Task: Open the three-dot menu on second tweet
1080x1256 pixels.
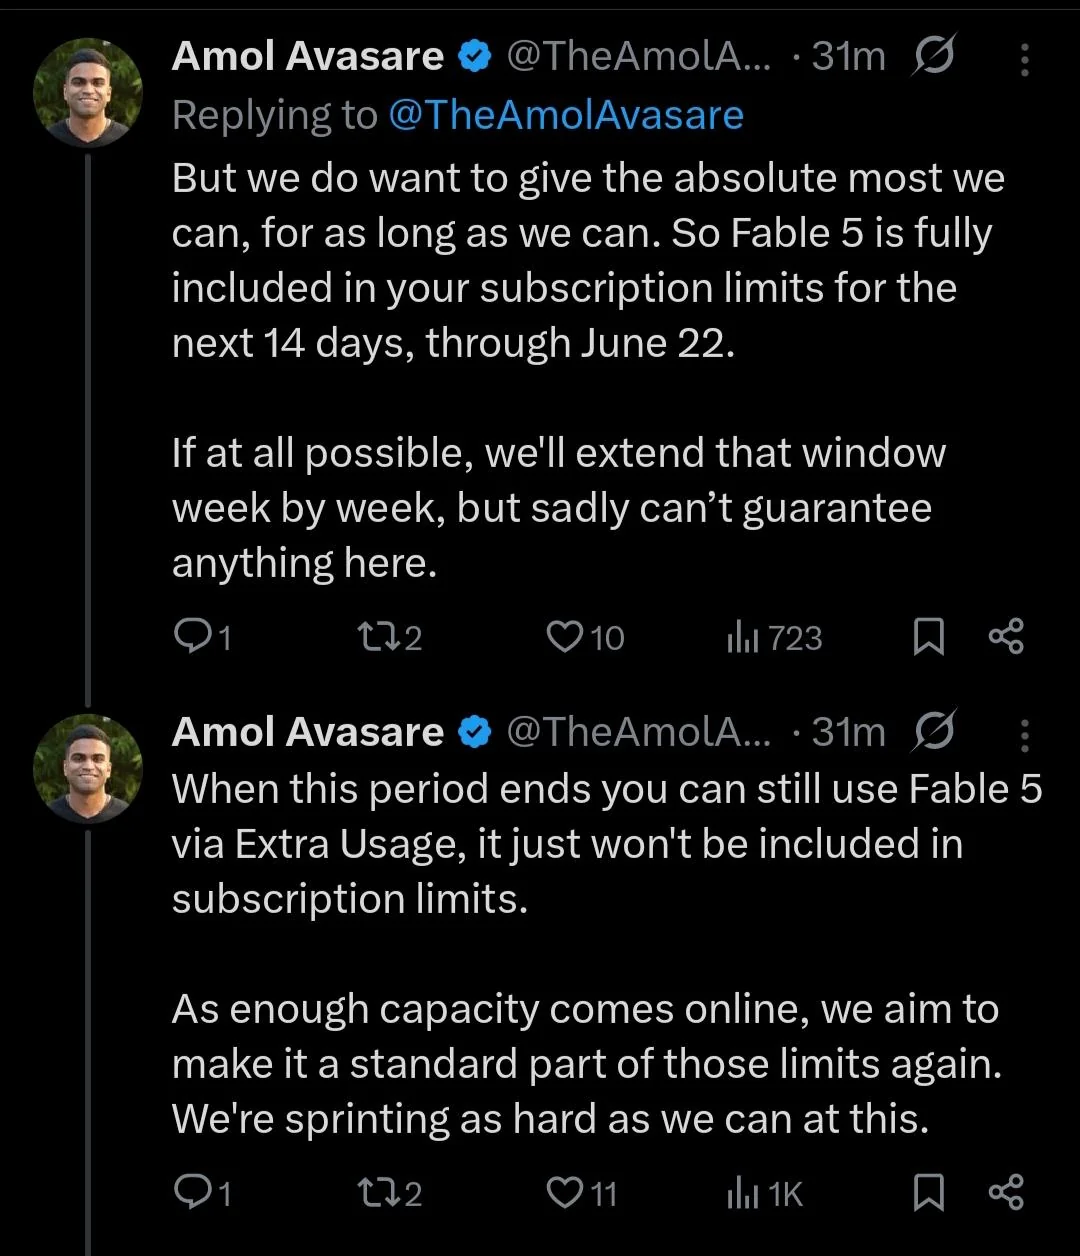Action: (x=1024, y=734)
